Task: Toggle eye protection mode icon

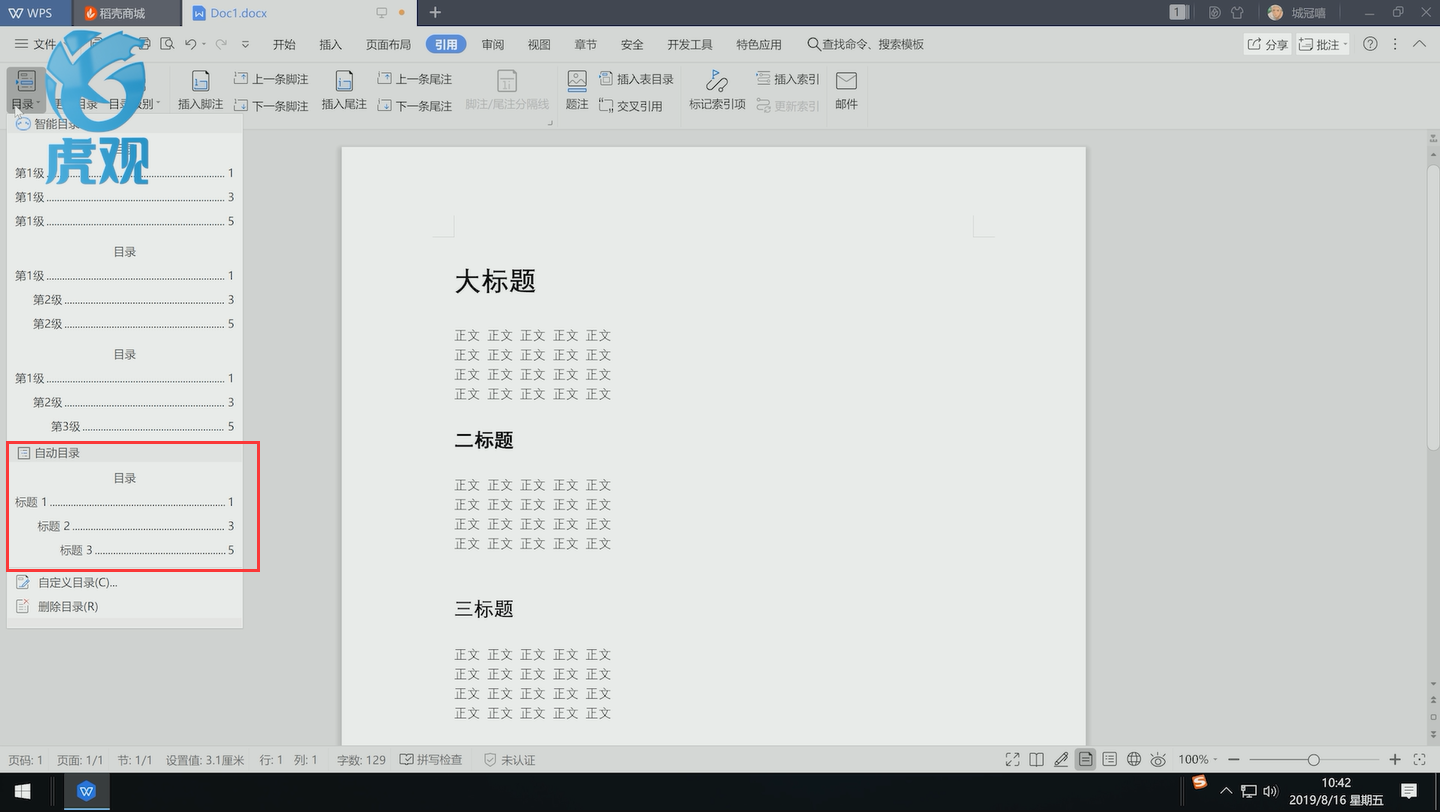Action: [1158, 760]
